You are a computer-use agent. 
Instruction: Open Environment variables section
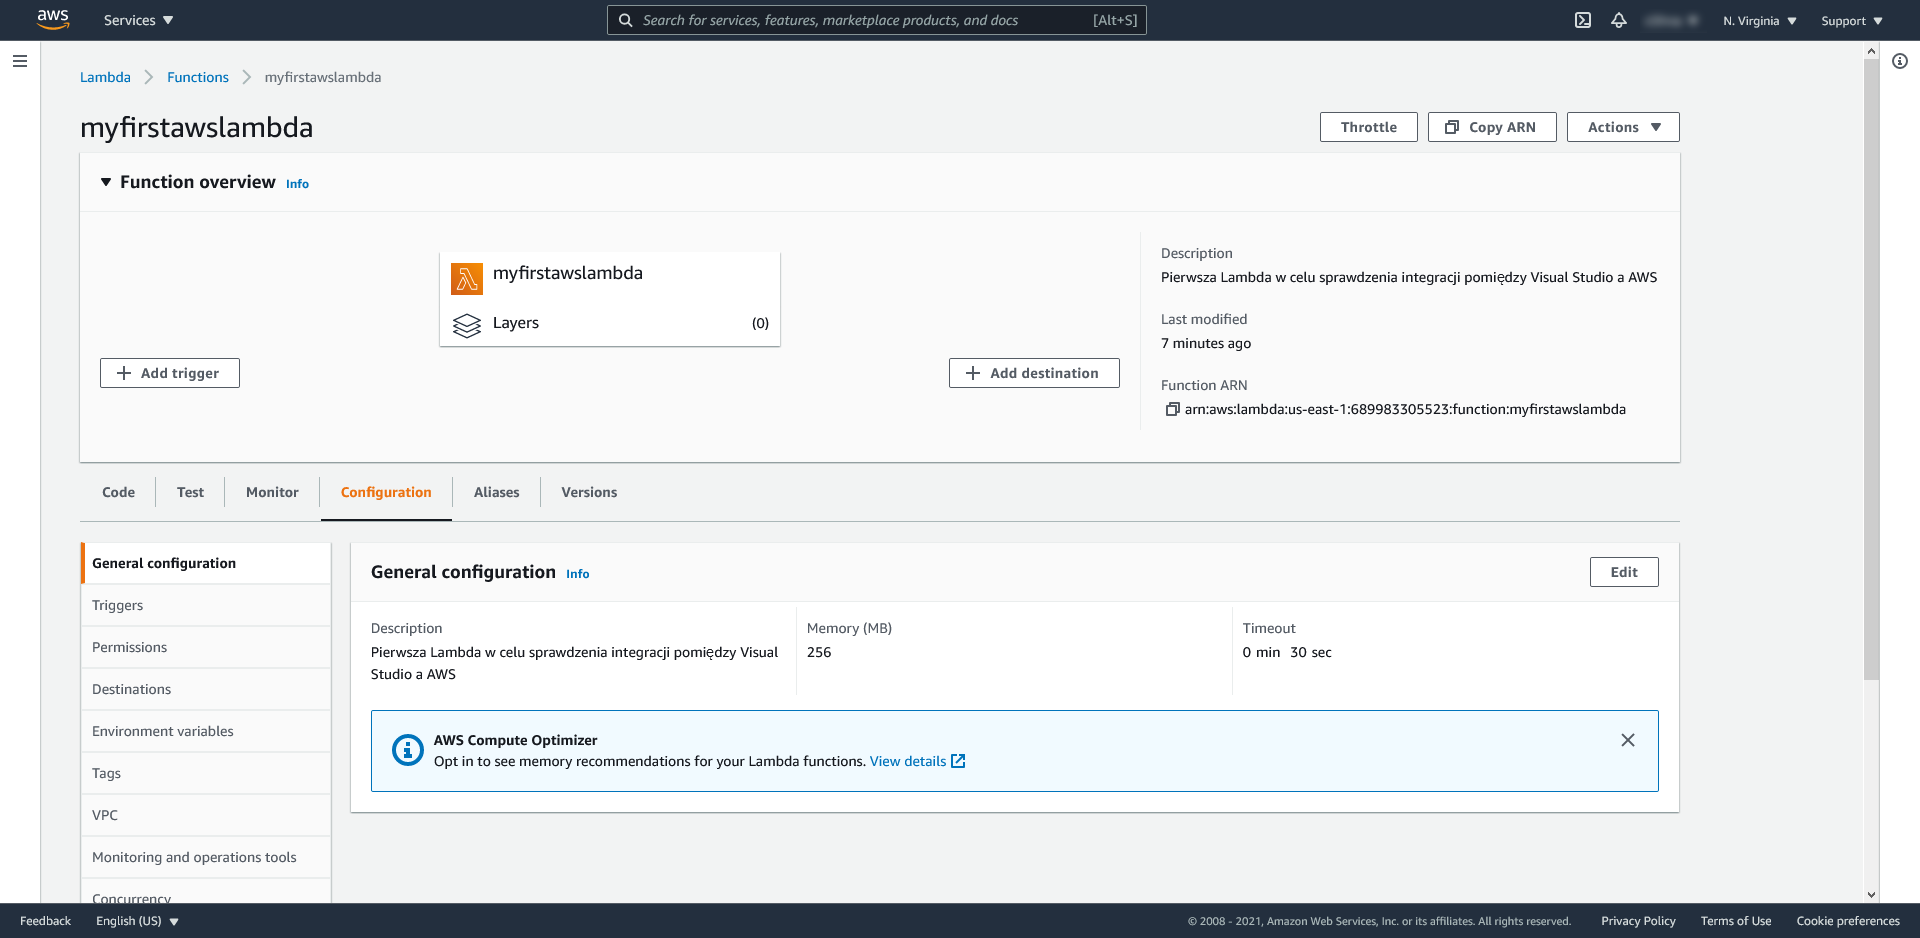[x=206, y=731]
